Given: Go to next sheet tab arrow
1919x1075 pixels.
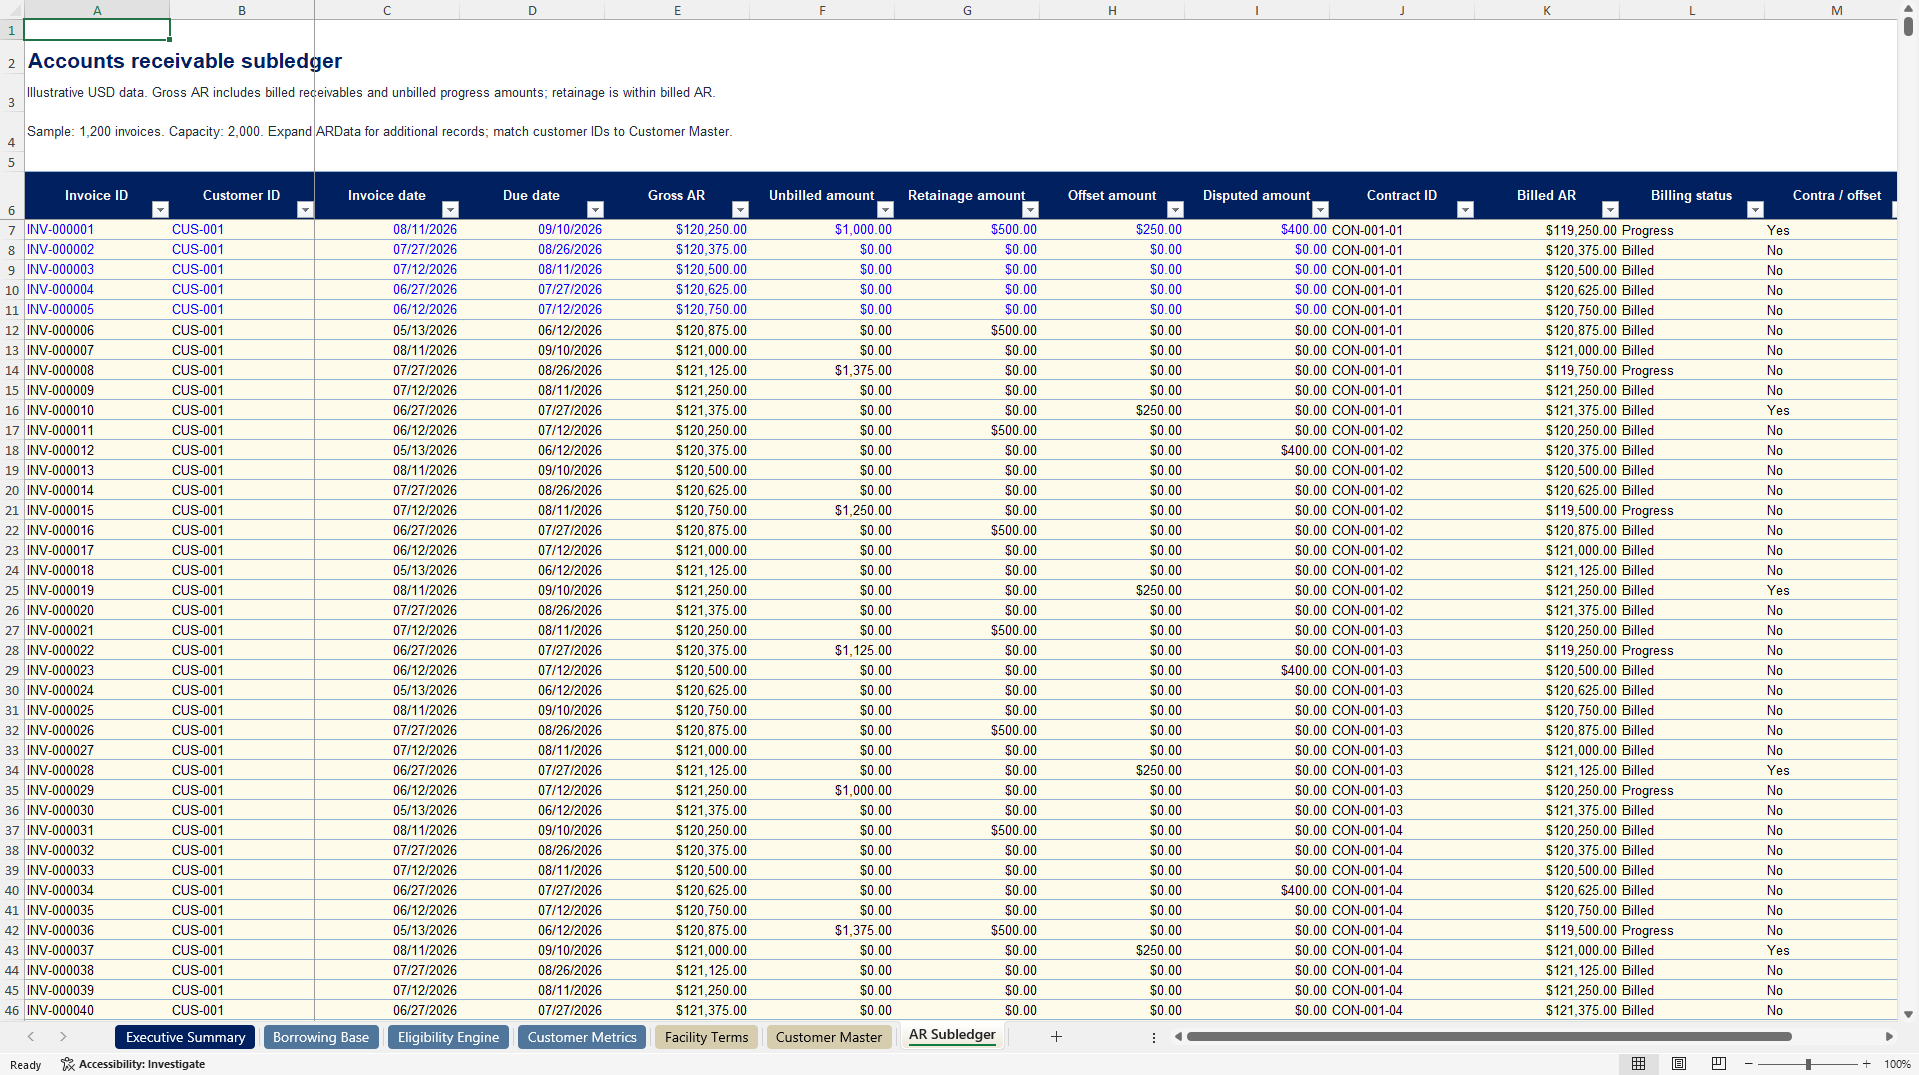Looking at the screenshot, I should [63, 1037].
